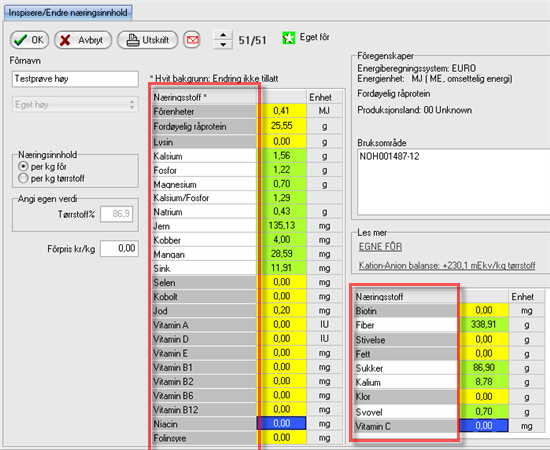550x450 pixels.
Task: Click the Tørrstoff% value field
Action: coord(116,214)
